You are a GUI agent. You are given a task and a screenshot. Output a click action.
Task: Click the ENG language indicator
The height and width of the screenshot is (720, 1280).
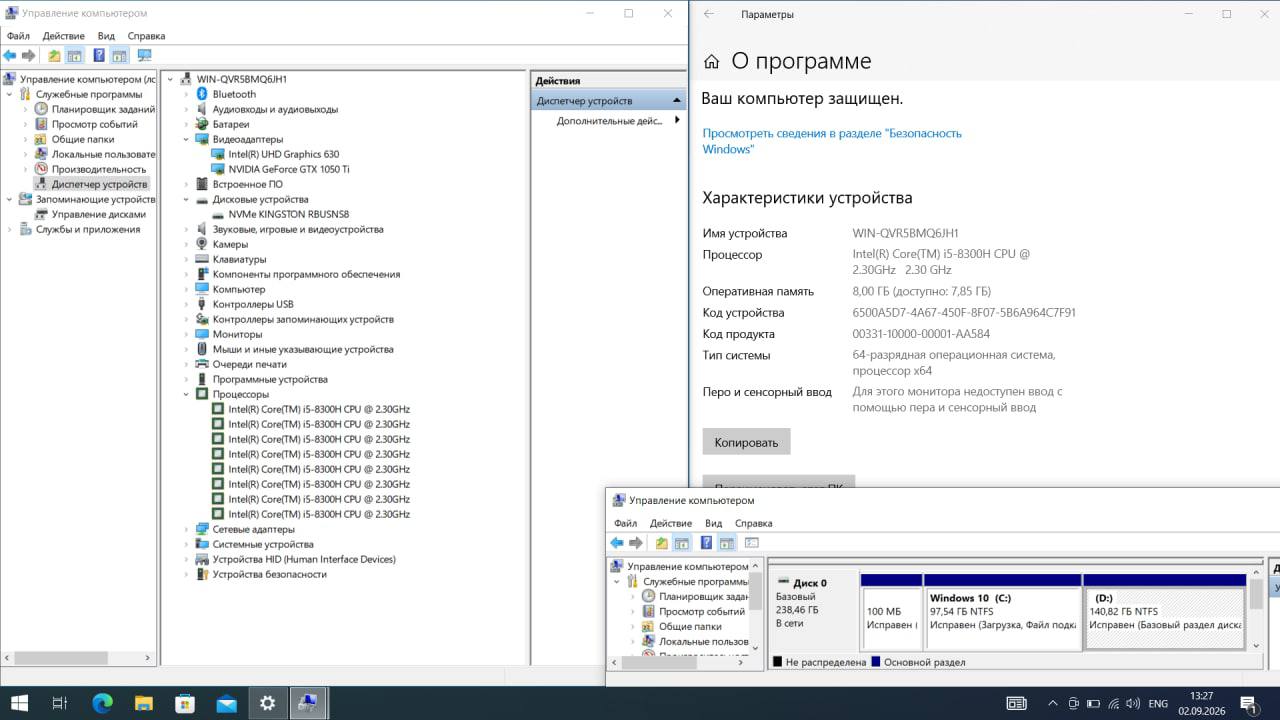tap(1158, 704)
